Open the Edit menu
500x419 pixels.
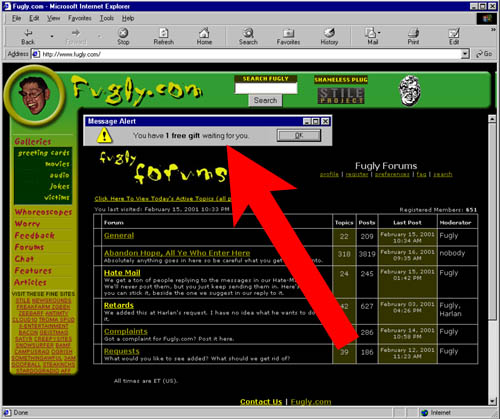tap(34, 18)
